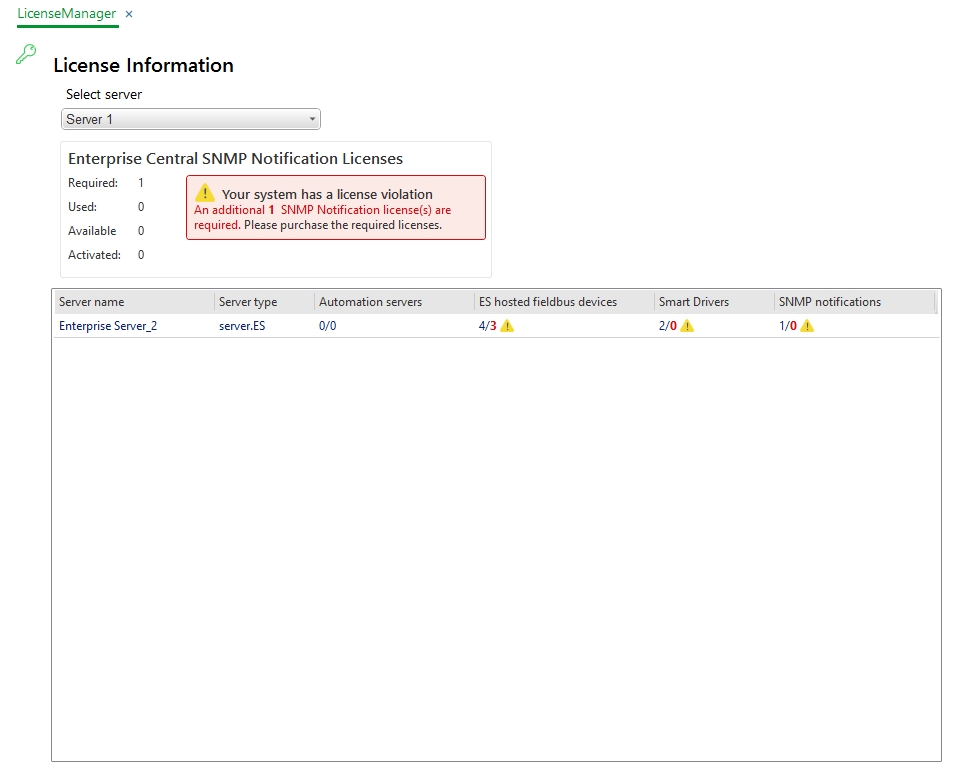
Task: Click the Required: label
Action: [x=93, y=183]
